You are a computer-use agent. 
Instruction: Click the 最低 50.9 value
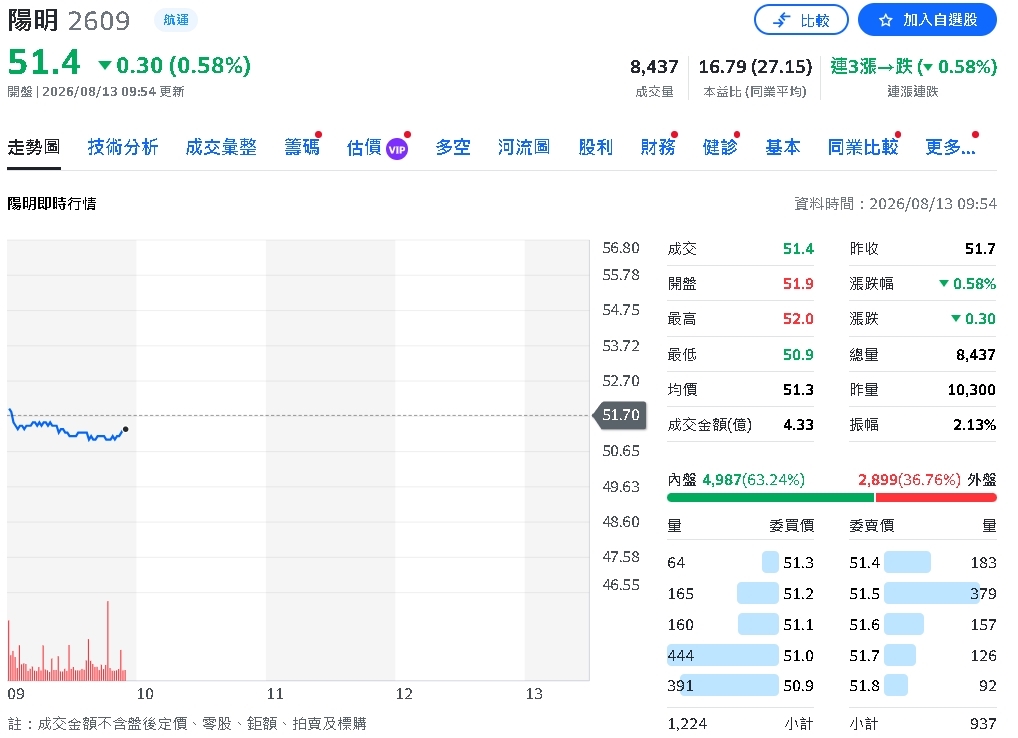coord(798,354)
